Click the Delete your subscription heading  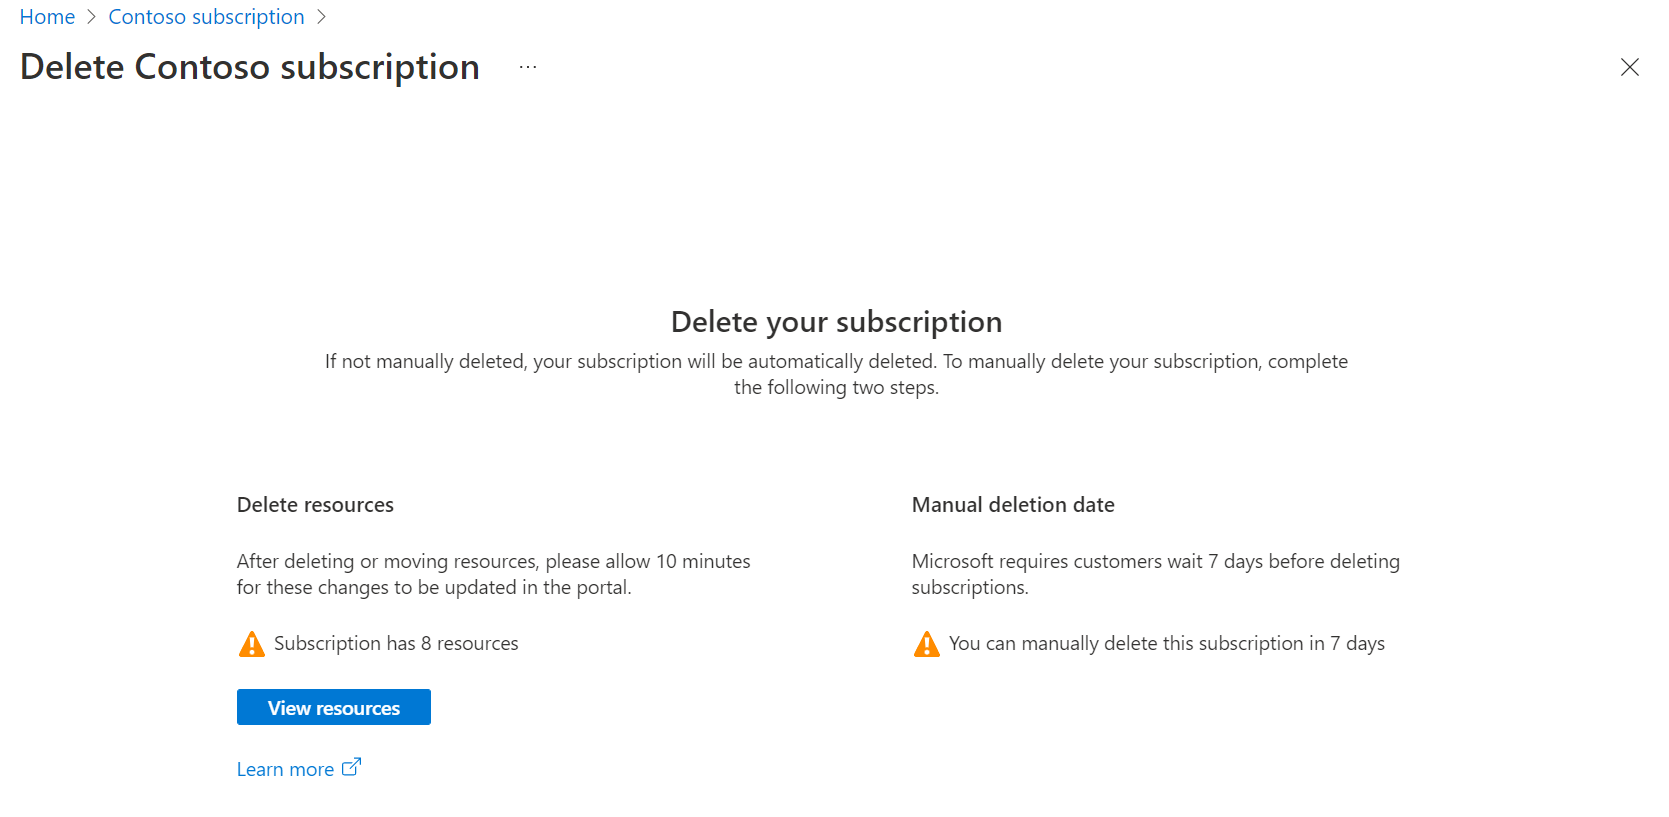(836, 322)
